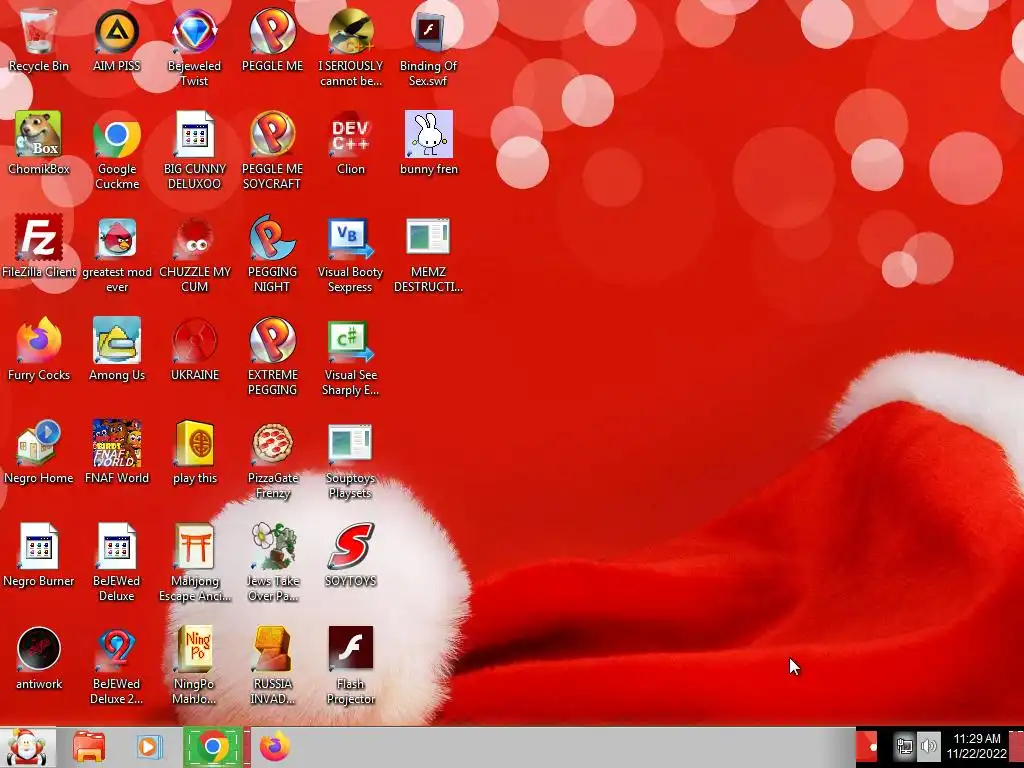Launch the Flash Projector shortcut
The height and width of the screenshot is (768, 1024).
(351, 666)
